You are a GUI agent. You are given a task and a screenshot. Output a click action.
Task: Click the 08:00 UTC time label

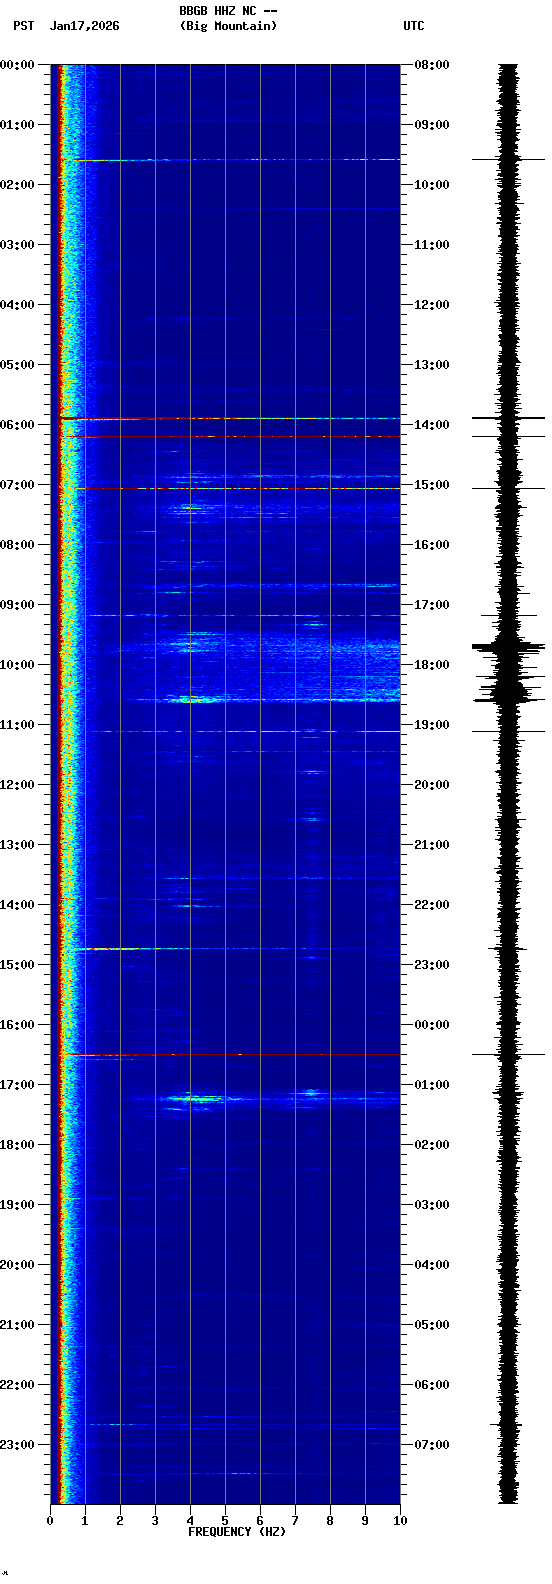click(432, 65)
